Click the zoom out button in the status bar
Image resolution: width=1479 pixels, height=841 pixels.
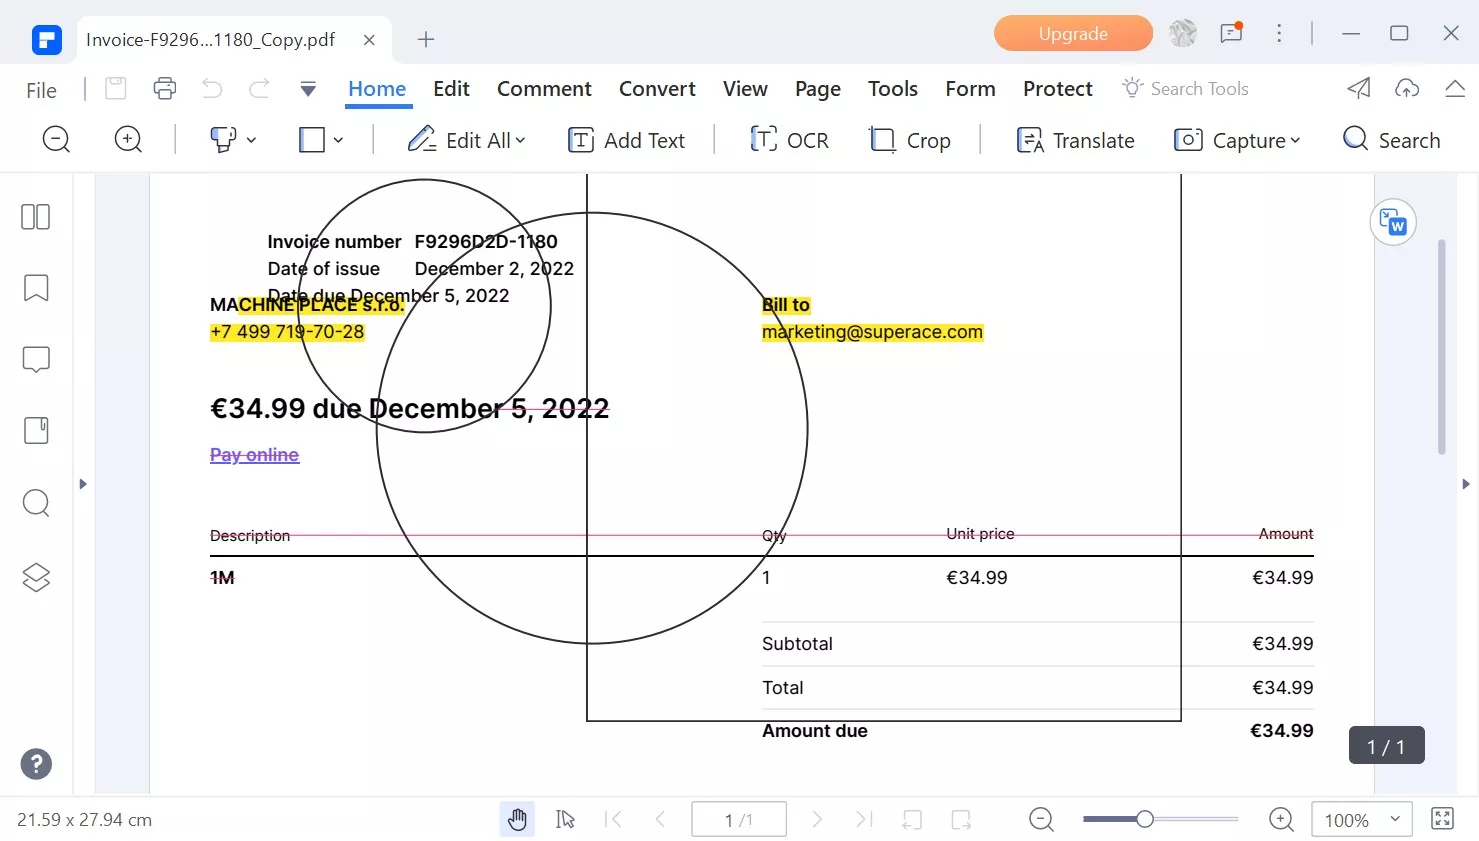pyautogui.click(x=1041, y=819)
